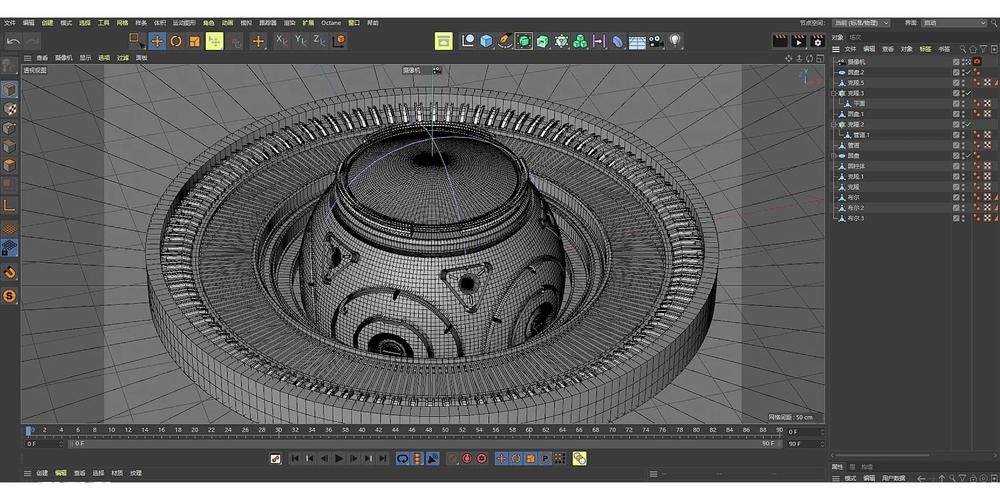Image resolution: width=1000 pixels, height=500 pixels.
Task: Click the 摄像机 label above the viewport
Action: (x=412, y=70)
